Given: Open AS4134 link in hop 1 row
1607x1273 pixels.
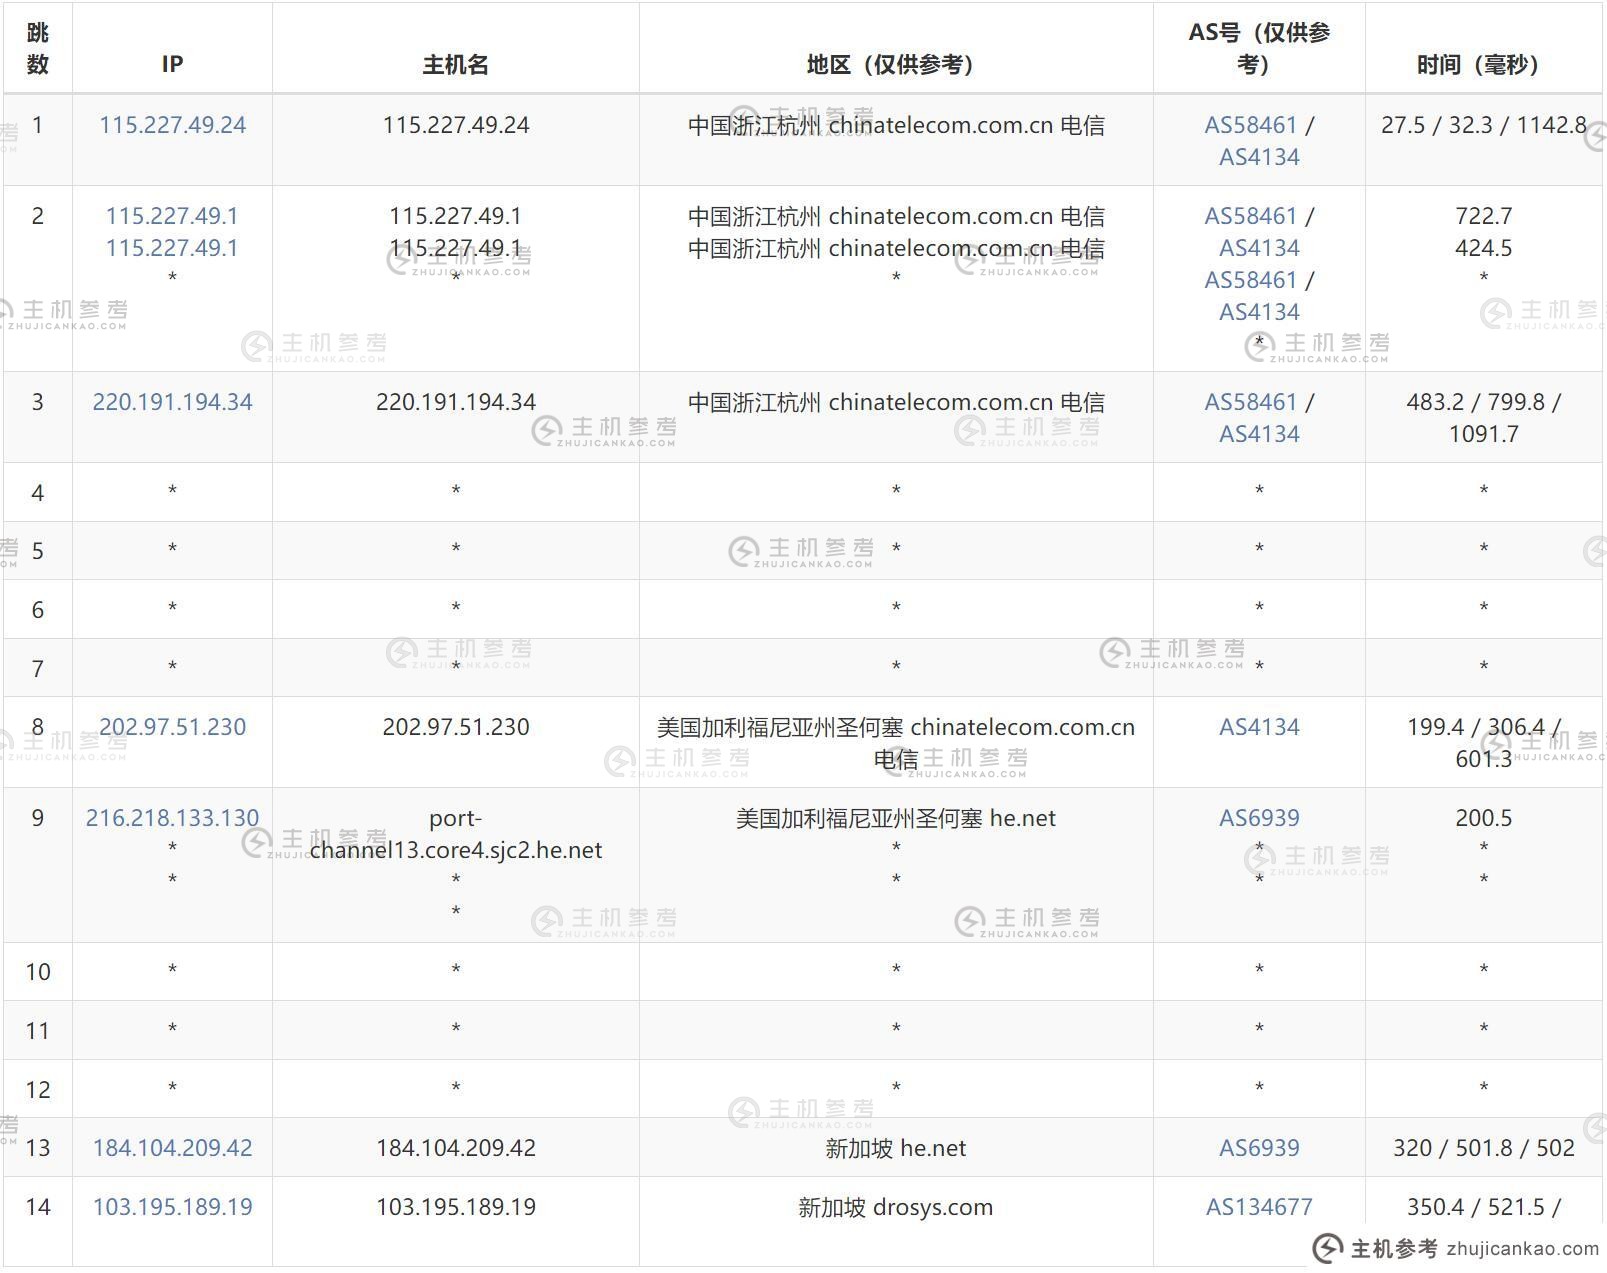Looking at the screenshot, I should 1259,157.
